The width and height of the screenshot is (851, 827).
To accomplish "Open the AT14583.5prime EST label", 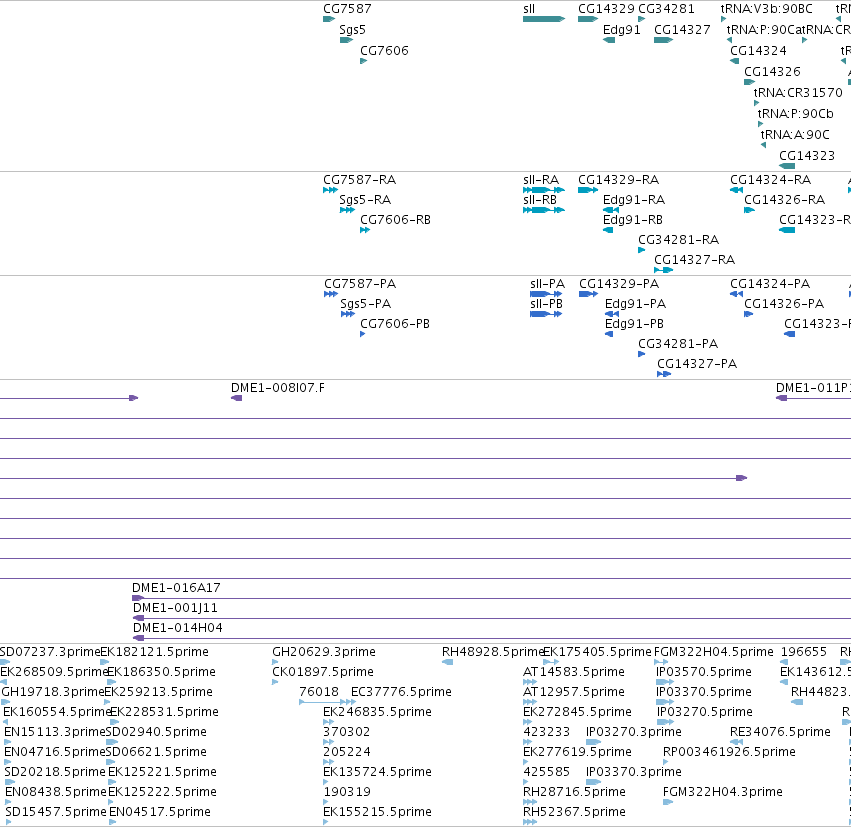I will pos(574,672).
